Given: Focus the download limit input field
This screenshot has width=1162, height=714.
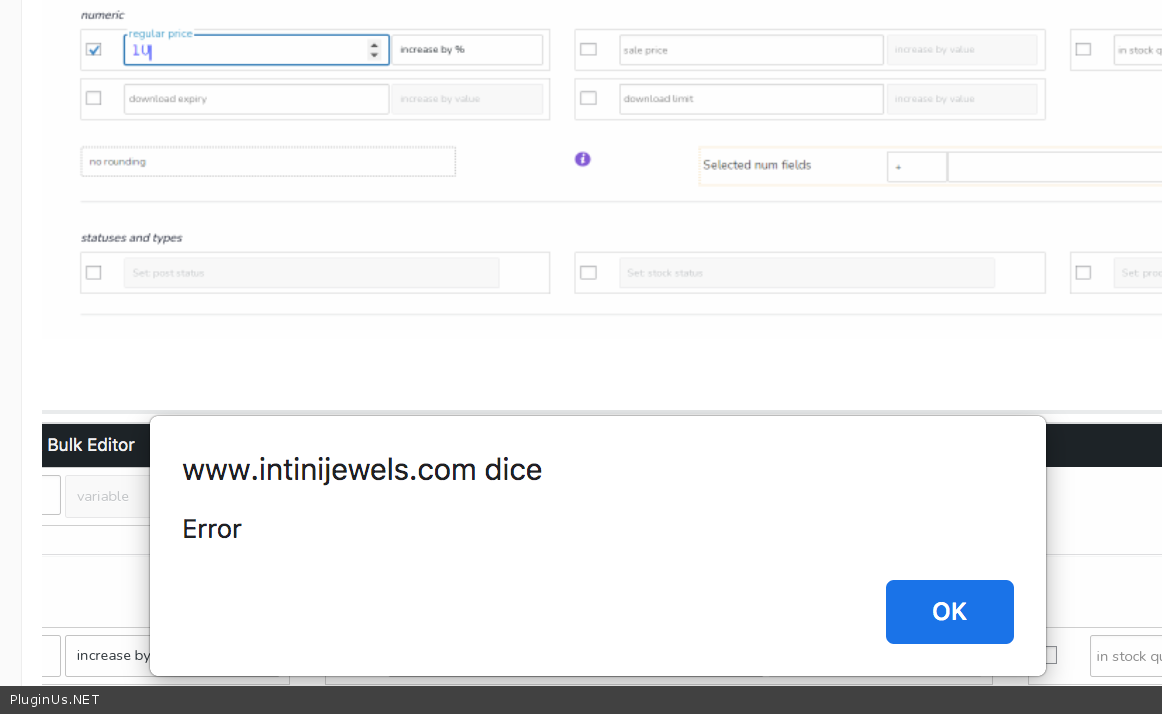Looking at the screenshot, I should pyautogui.click(x=750, y=99).
